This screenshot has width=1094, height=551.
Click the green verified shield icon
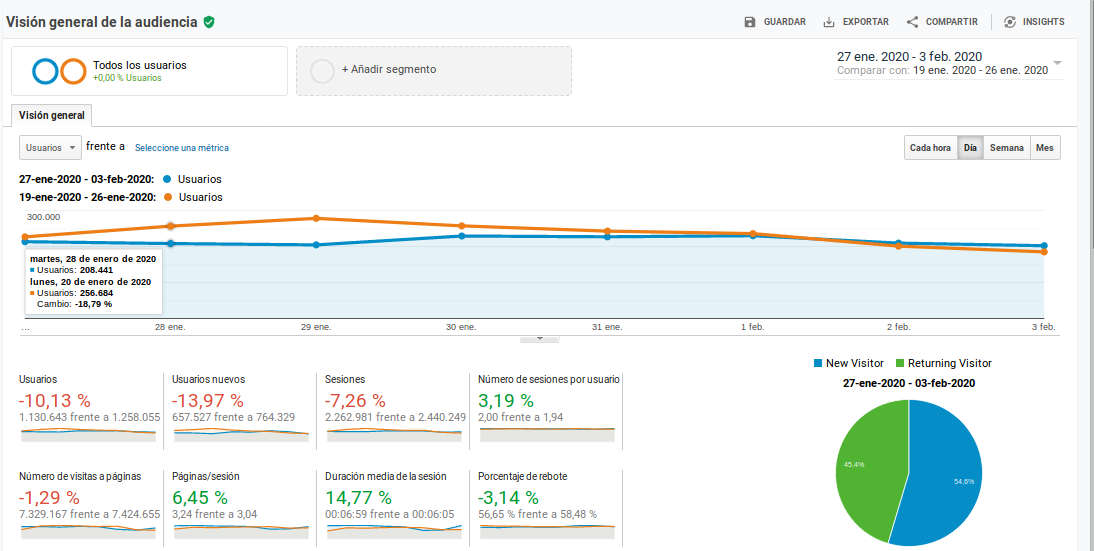pos(209,22)
